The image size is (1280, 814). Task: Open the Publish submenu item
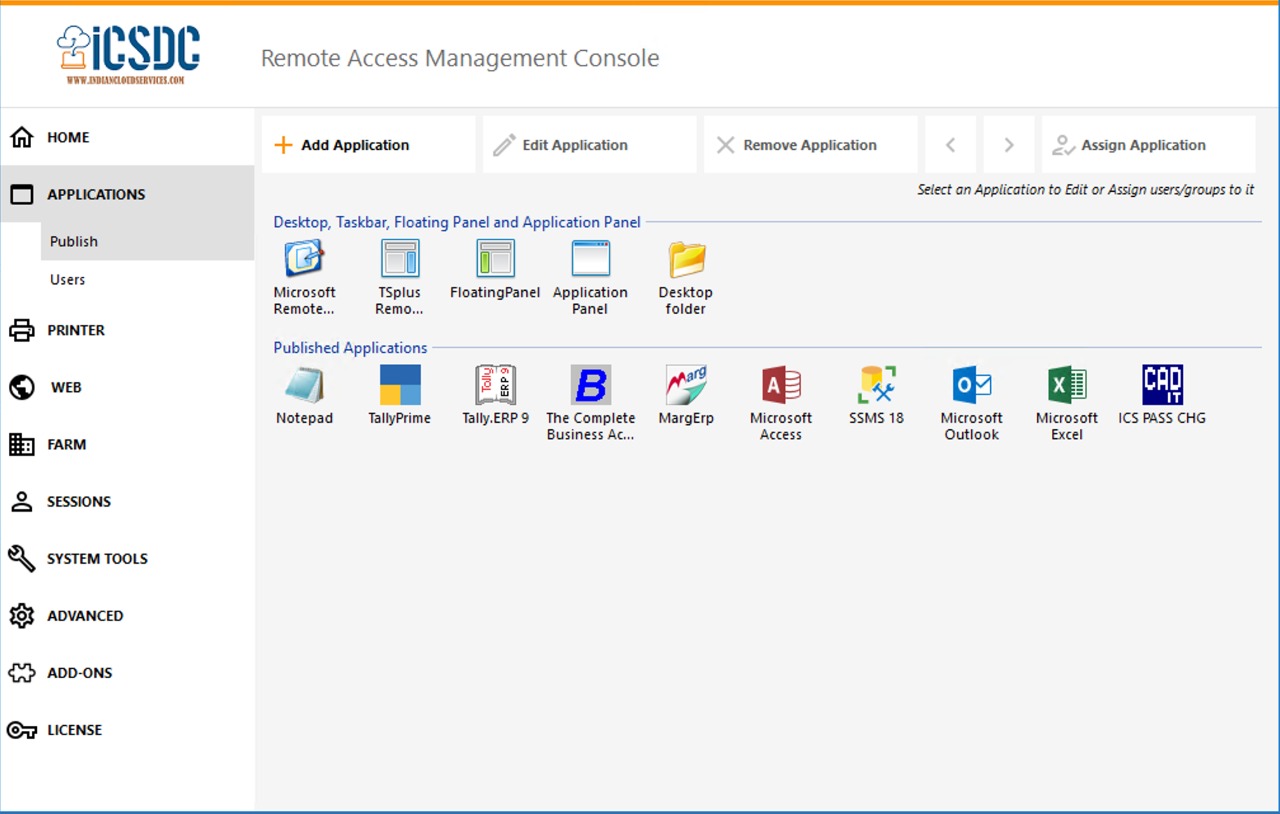[74, 241]
